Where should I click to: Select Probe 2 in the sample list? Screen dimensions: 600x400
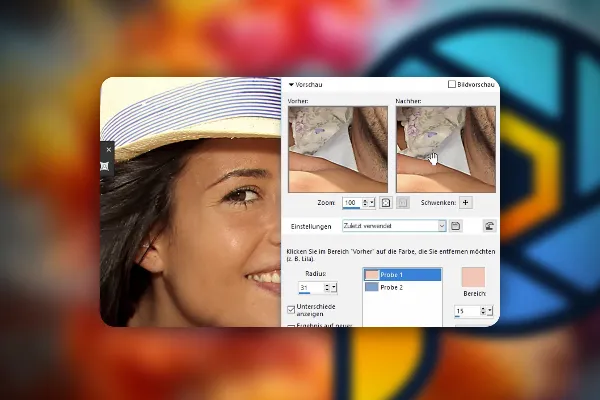pos(403,287)
